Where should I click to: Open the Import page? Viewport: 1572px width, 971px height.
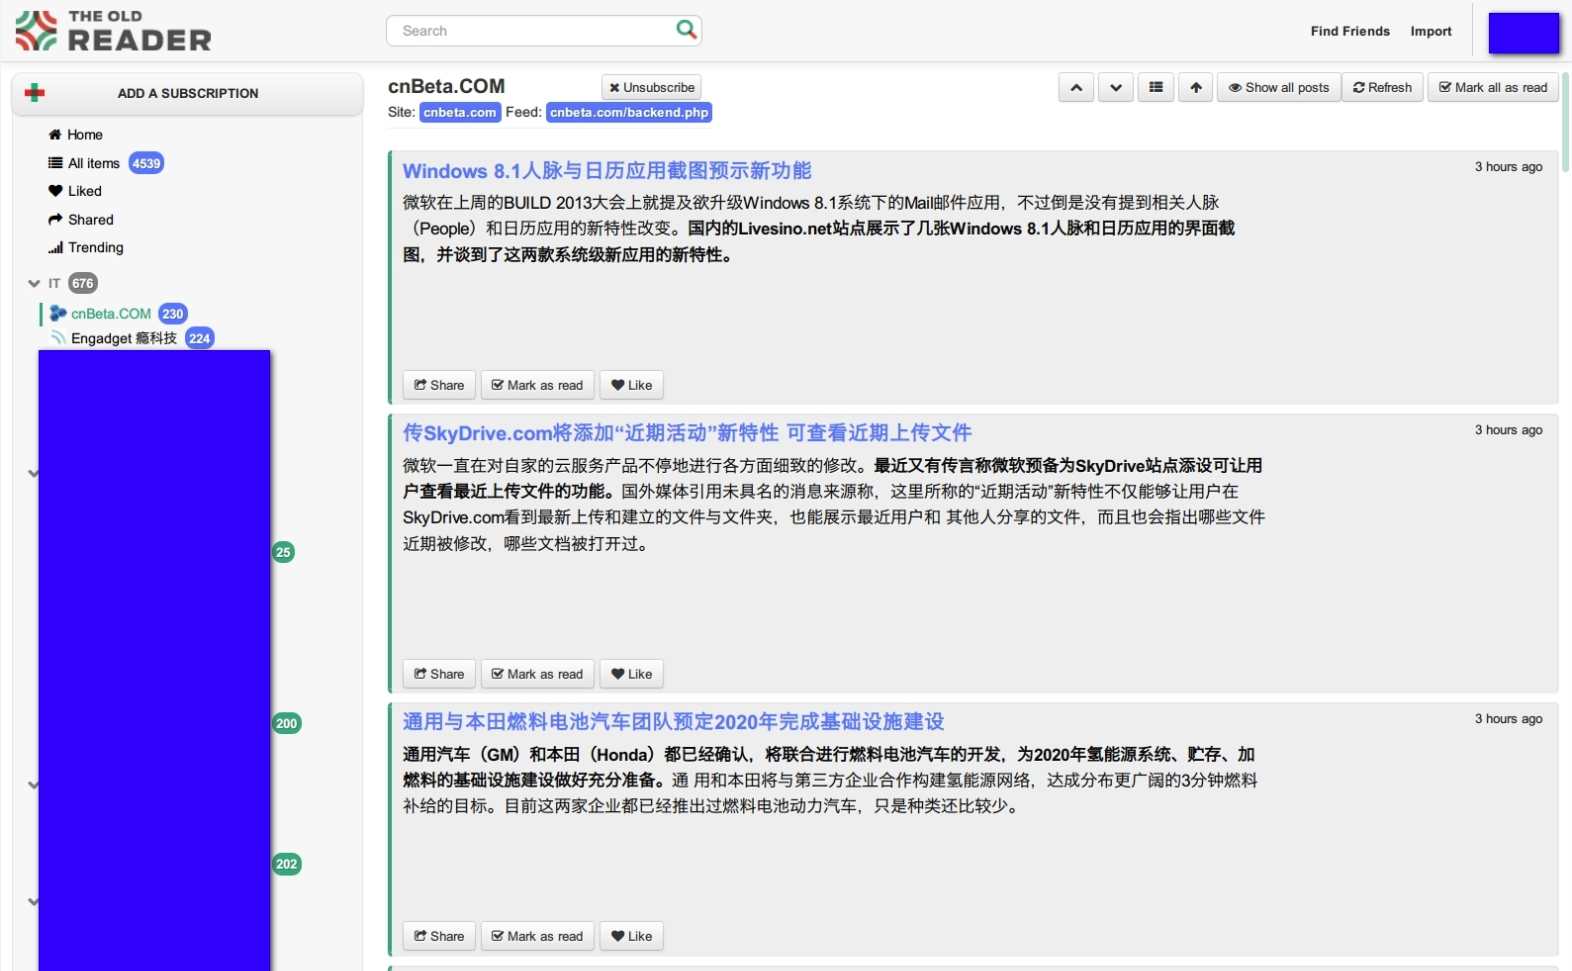1431,31
